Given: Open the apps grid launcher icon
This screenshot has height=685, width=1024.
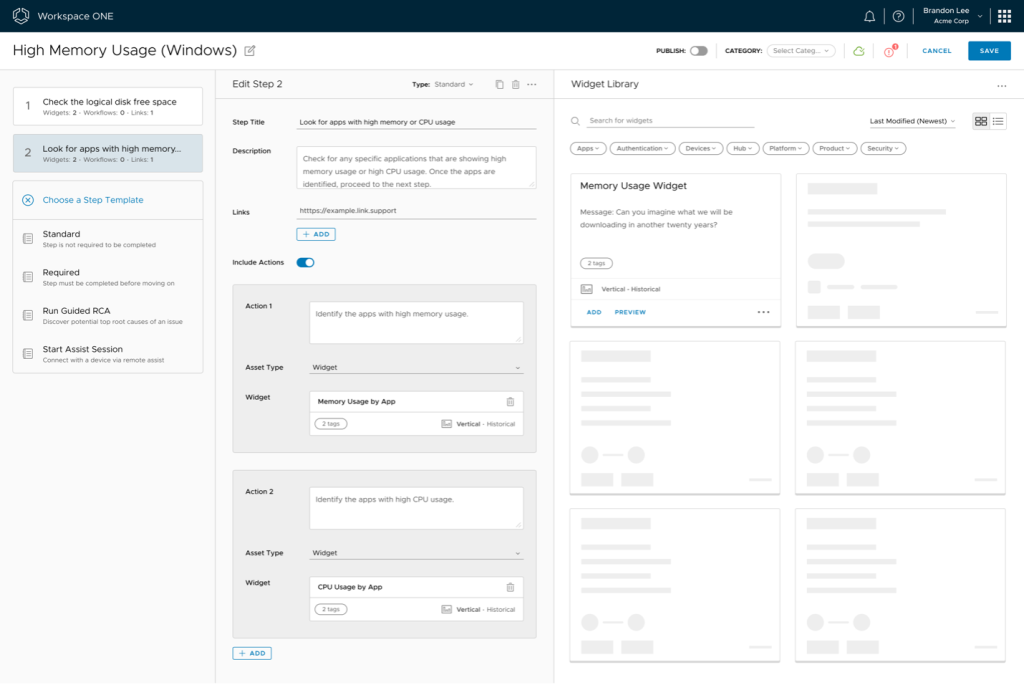Looking at the screenshot, I should point(1004,16).
